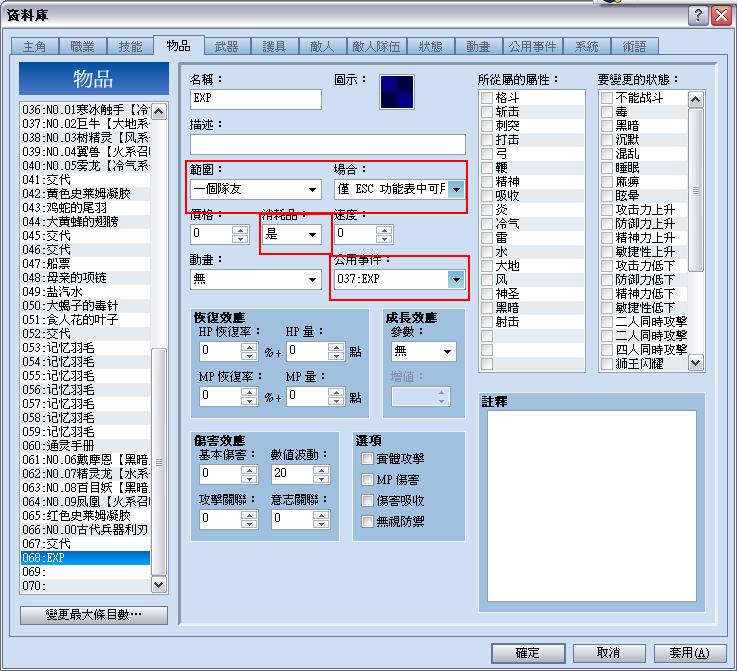This screenshot has height=671, width=737.
Task: Toggle the 不能战斗 state checkbox
Action: point(607,98)
